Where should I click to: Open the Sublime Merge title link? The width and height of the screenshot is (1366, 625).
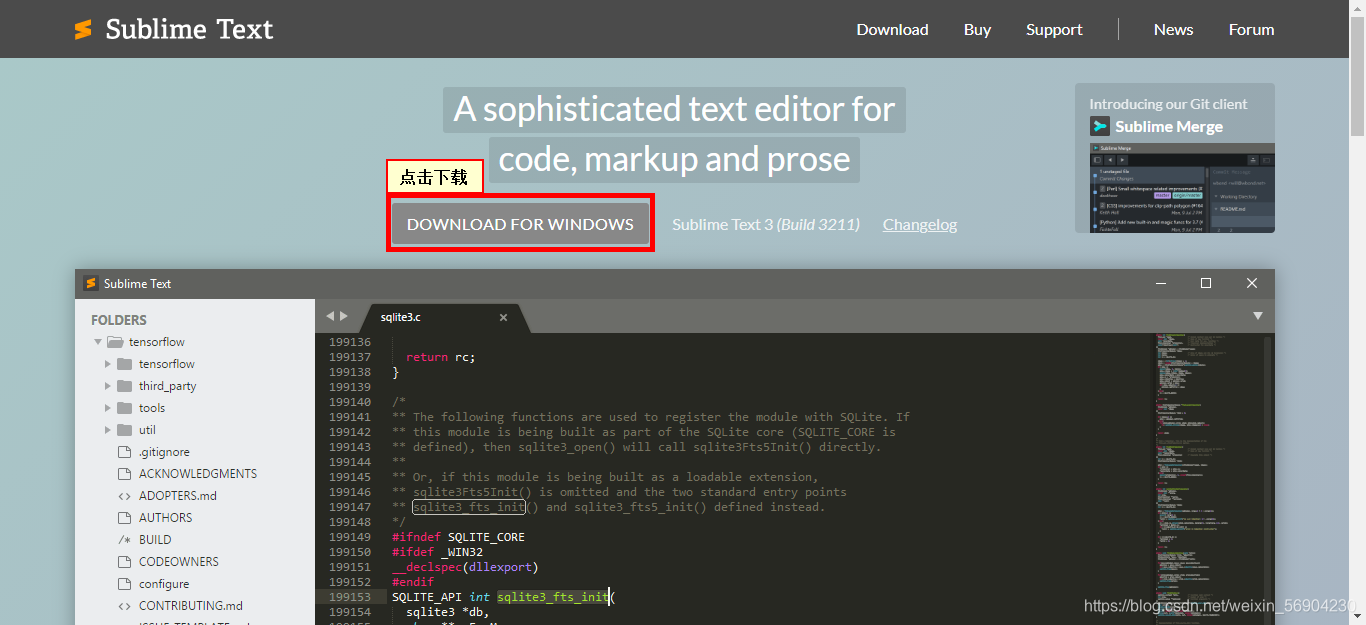tap(1169, 127)
